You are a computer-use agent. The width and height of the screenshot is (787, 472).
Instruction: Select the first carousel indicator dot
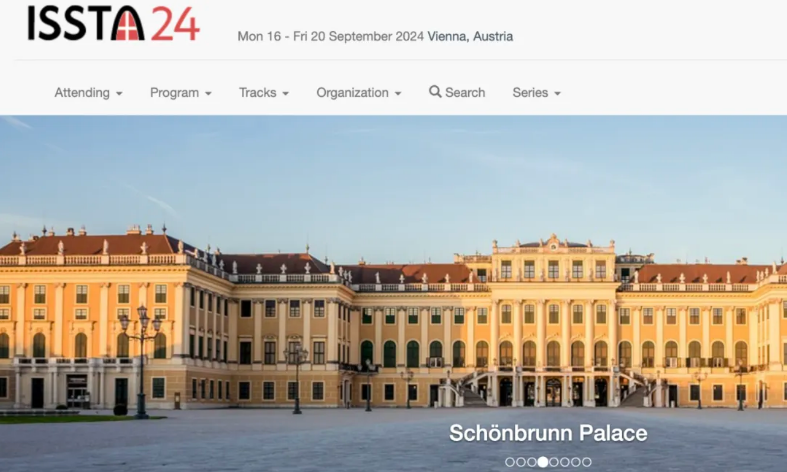(x=510, y=462)
